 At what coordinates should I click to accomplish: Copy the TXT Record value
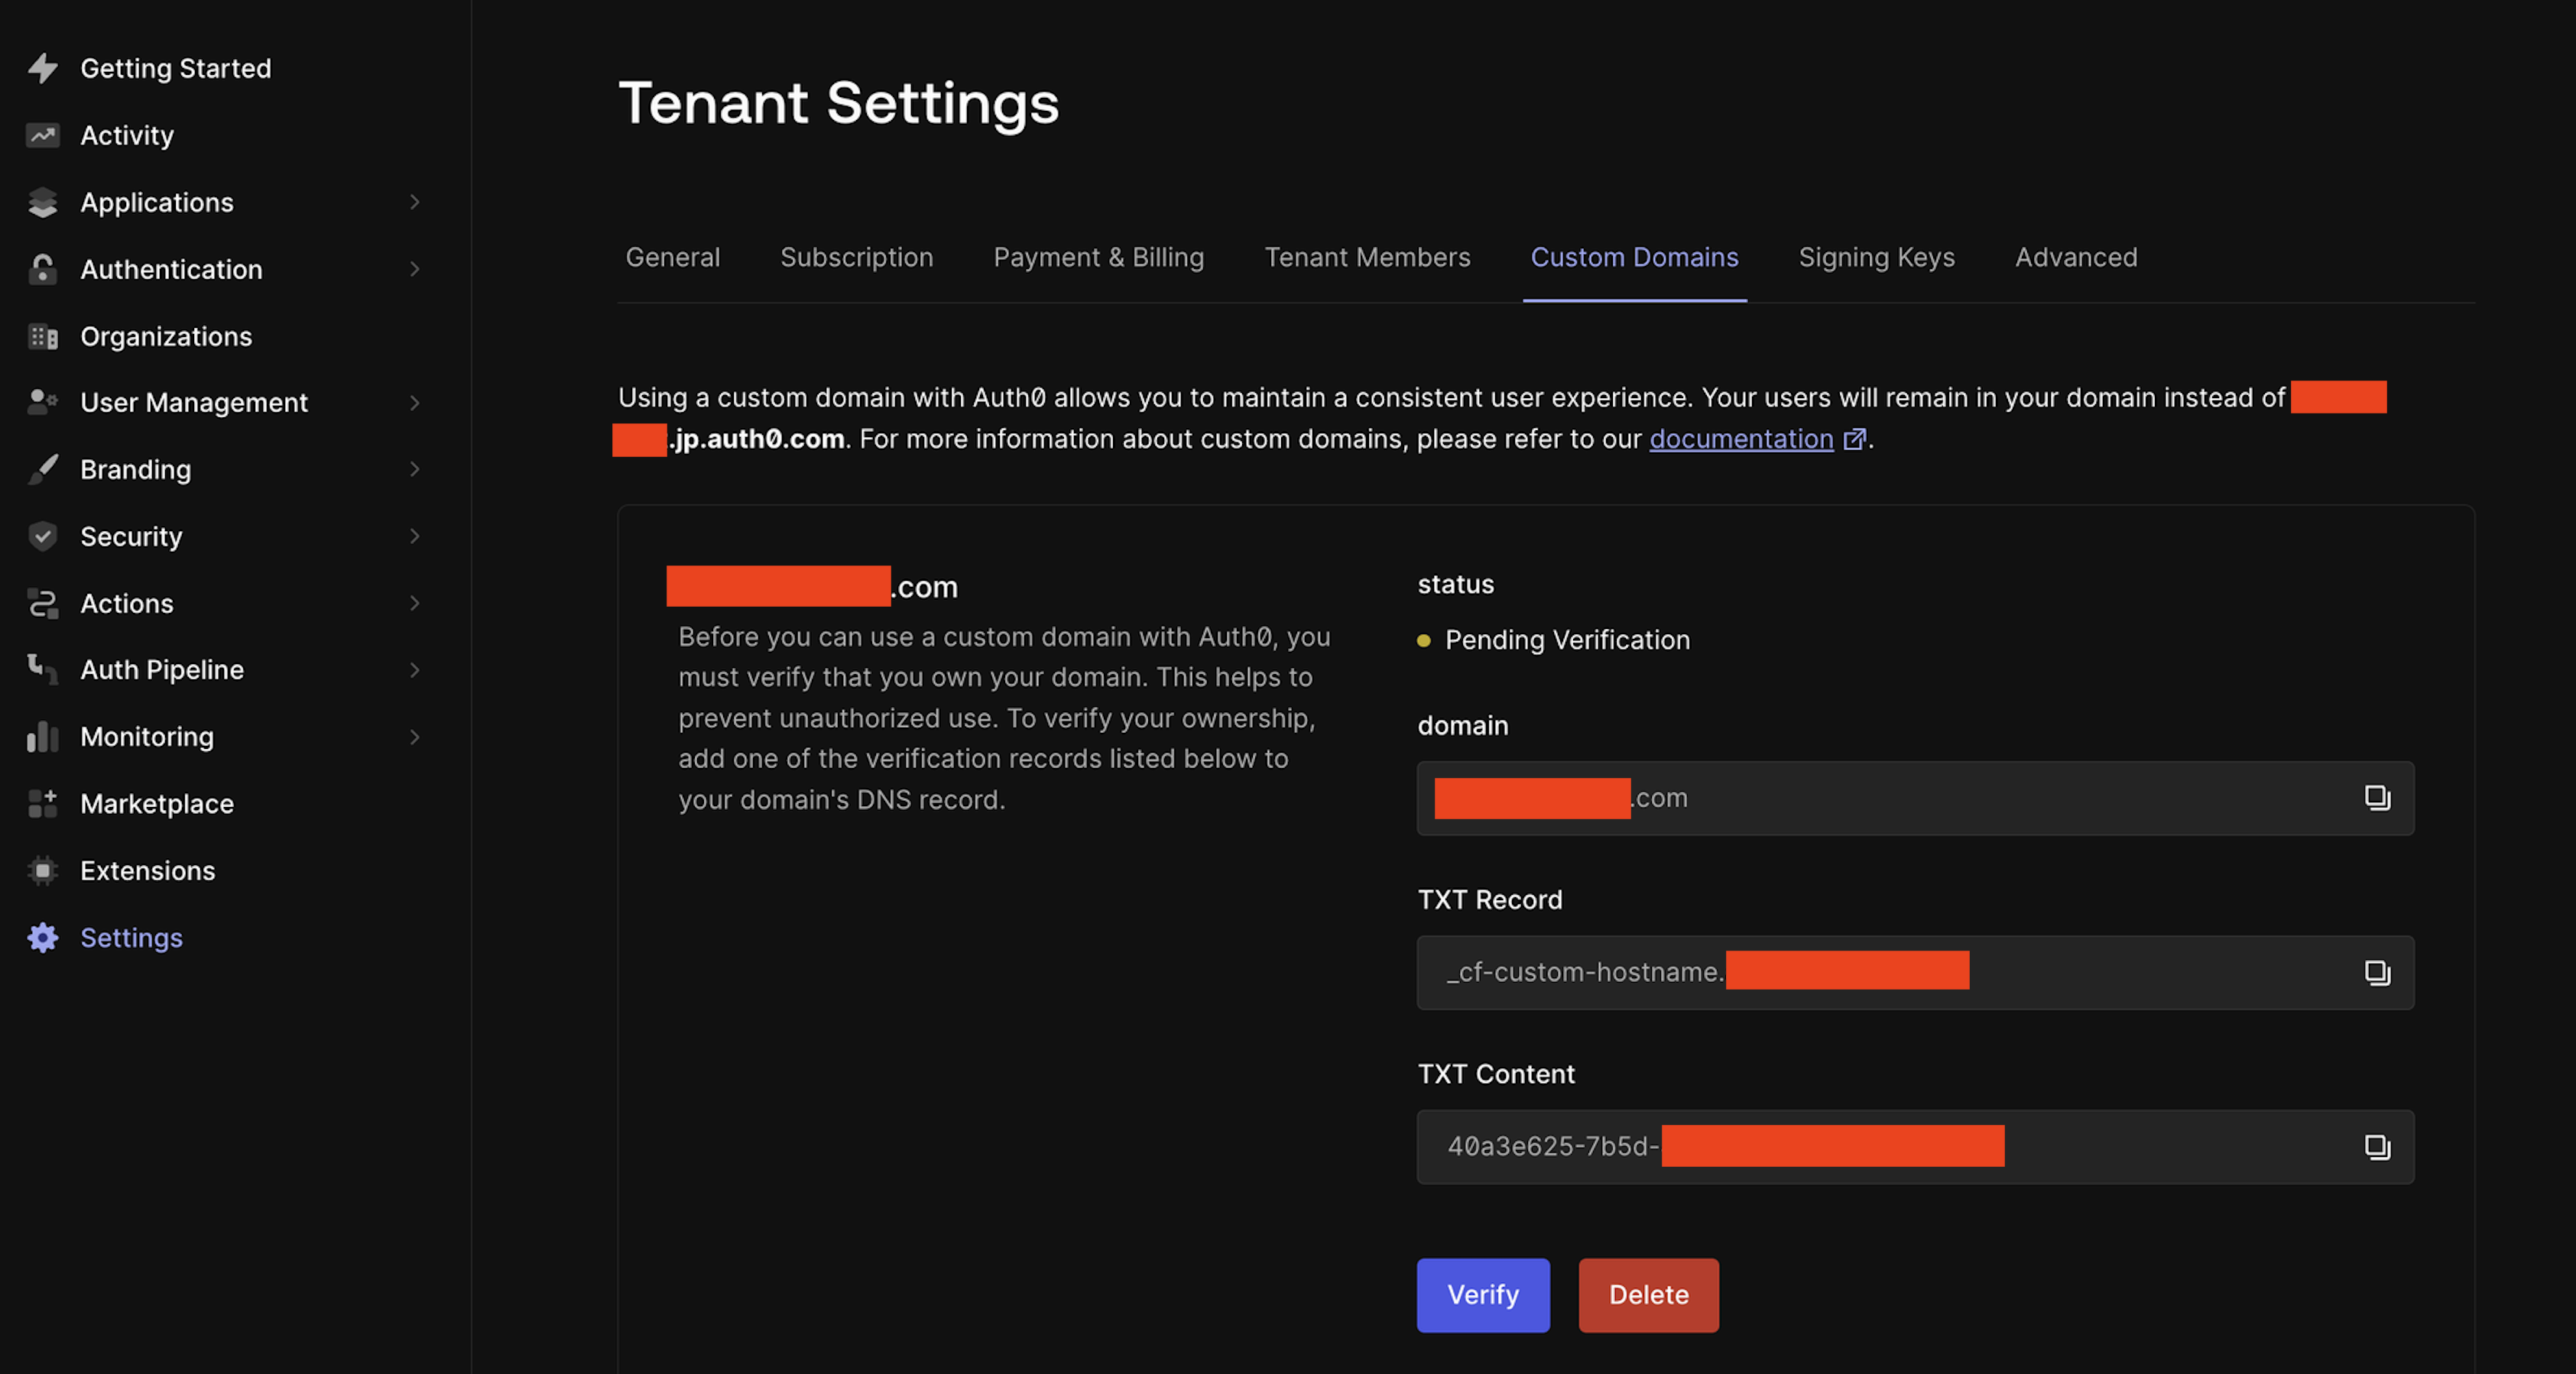[2376, 972]
